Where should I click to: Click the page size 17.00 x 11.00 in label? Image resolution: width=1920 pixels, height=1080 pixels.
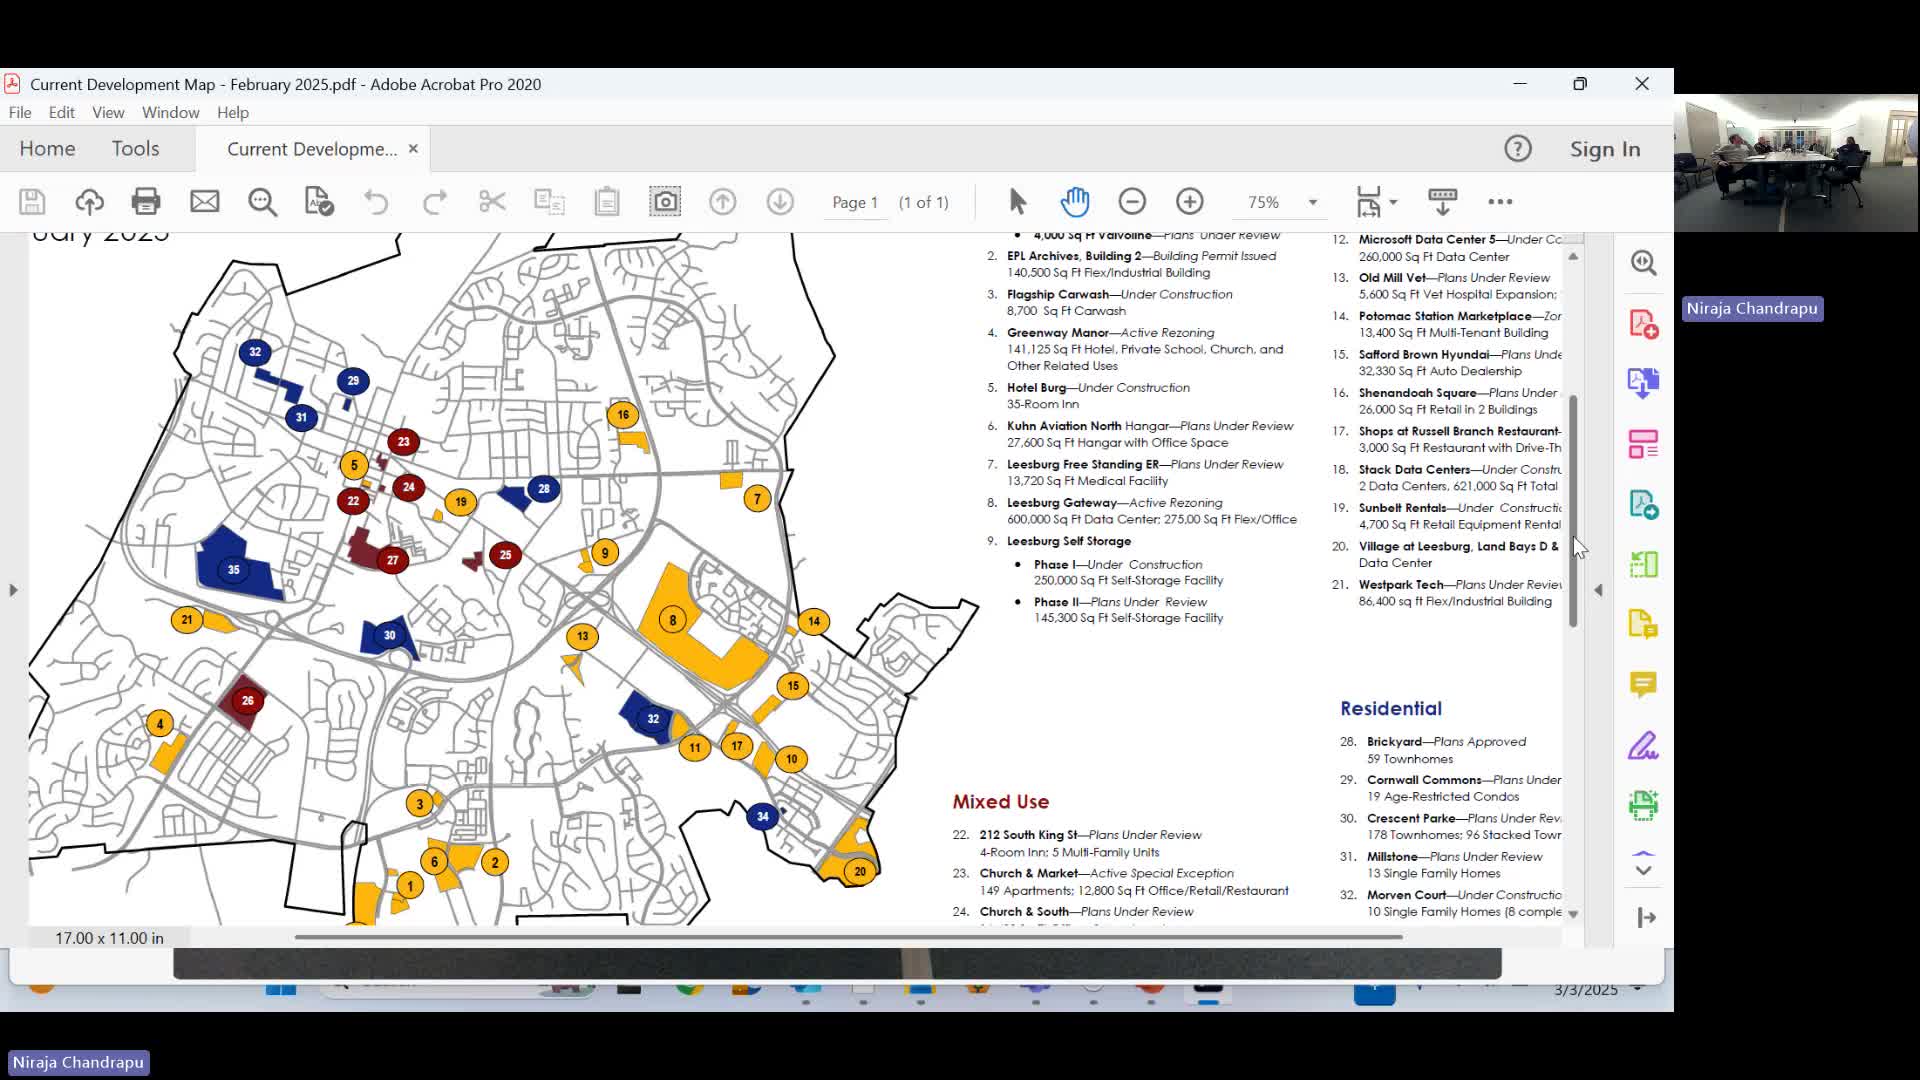109,938
